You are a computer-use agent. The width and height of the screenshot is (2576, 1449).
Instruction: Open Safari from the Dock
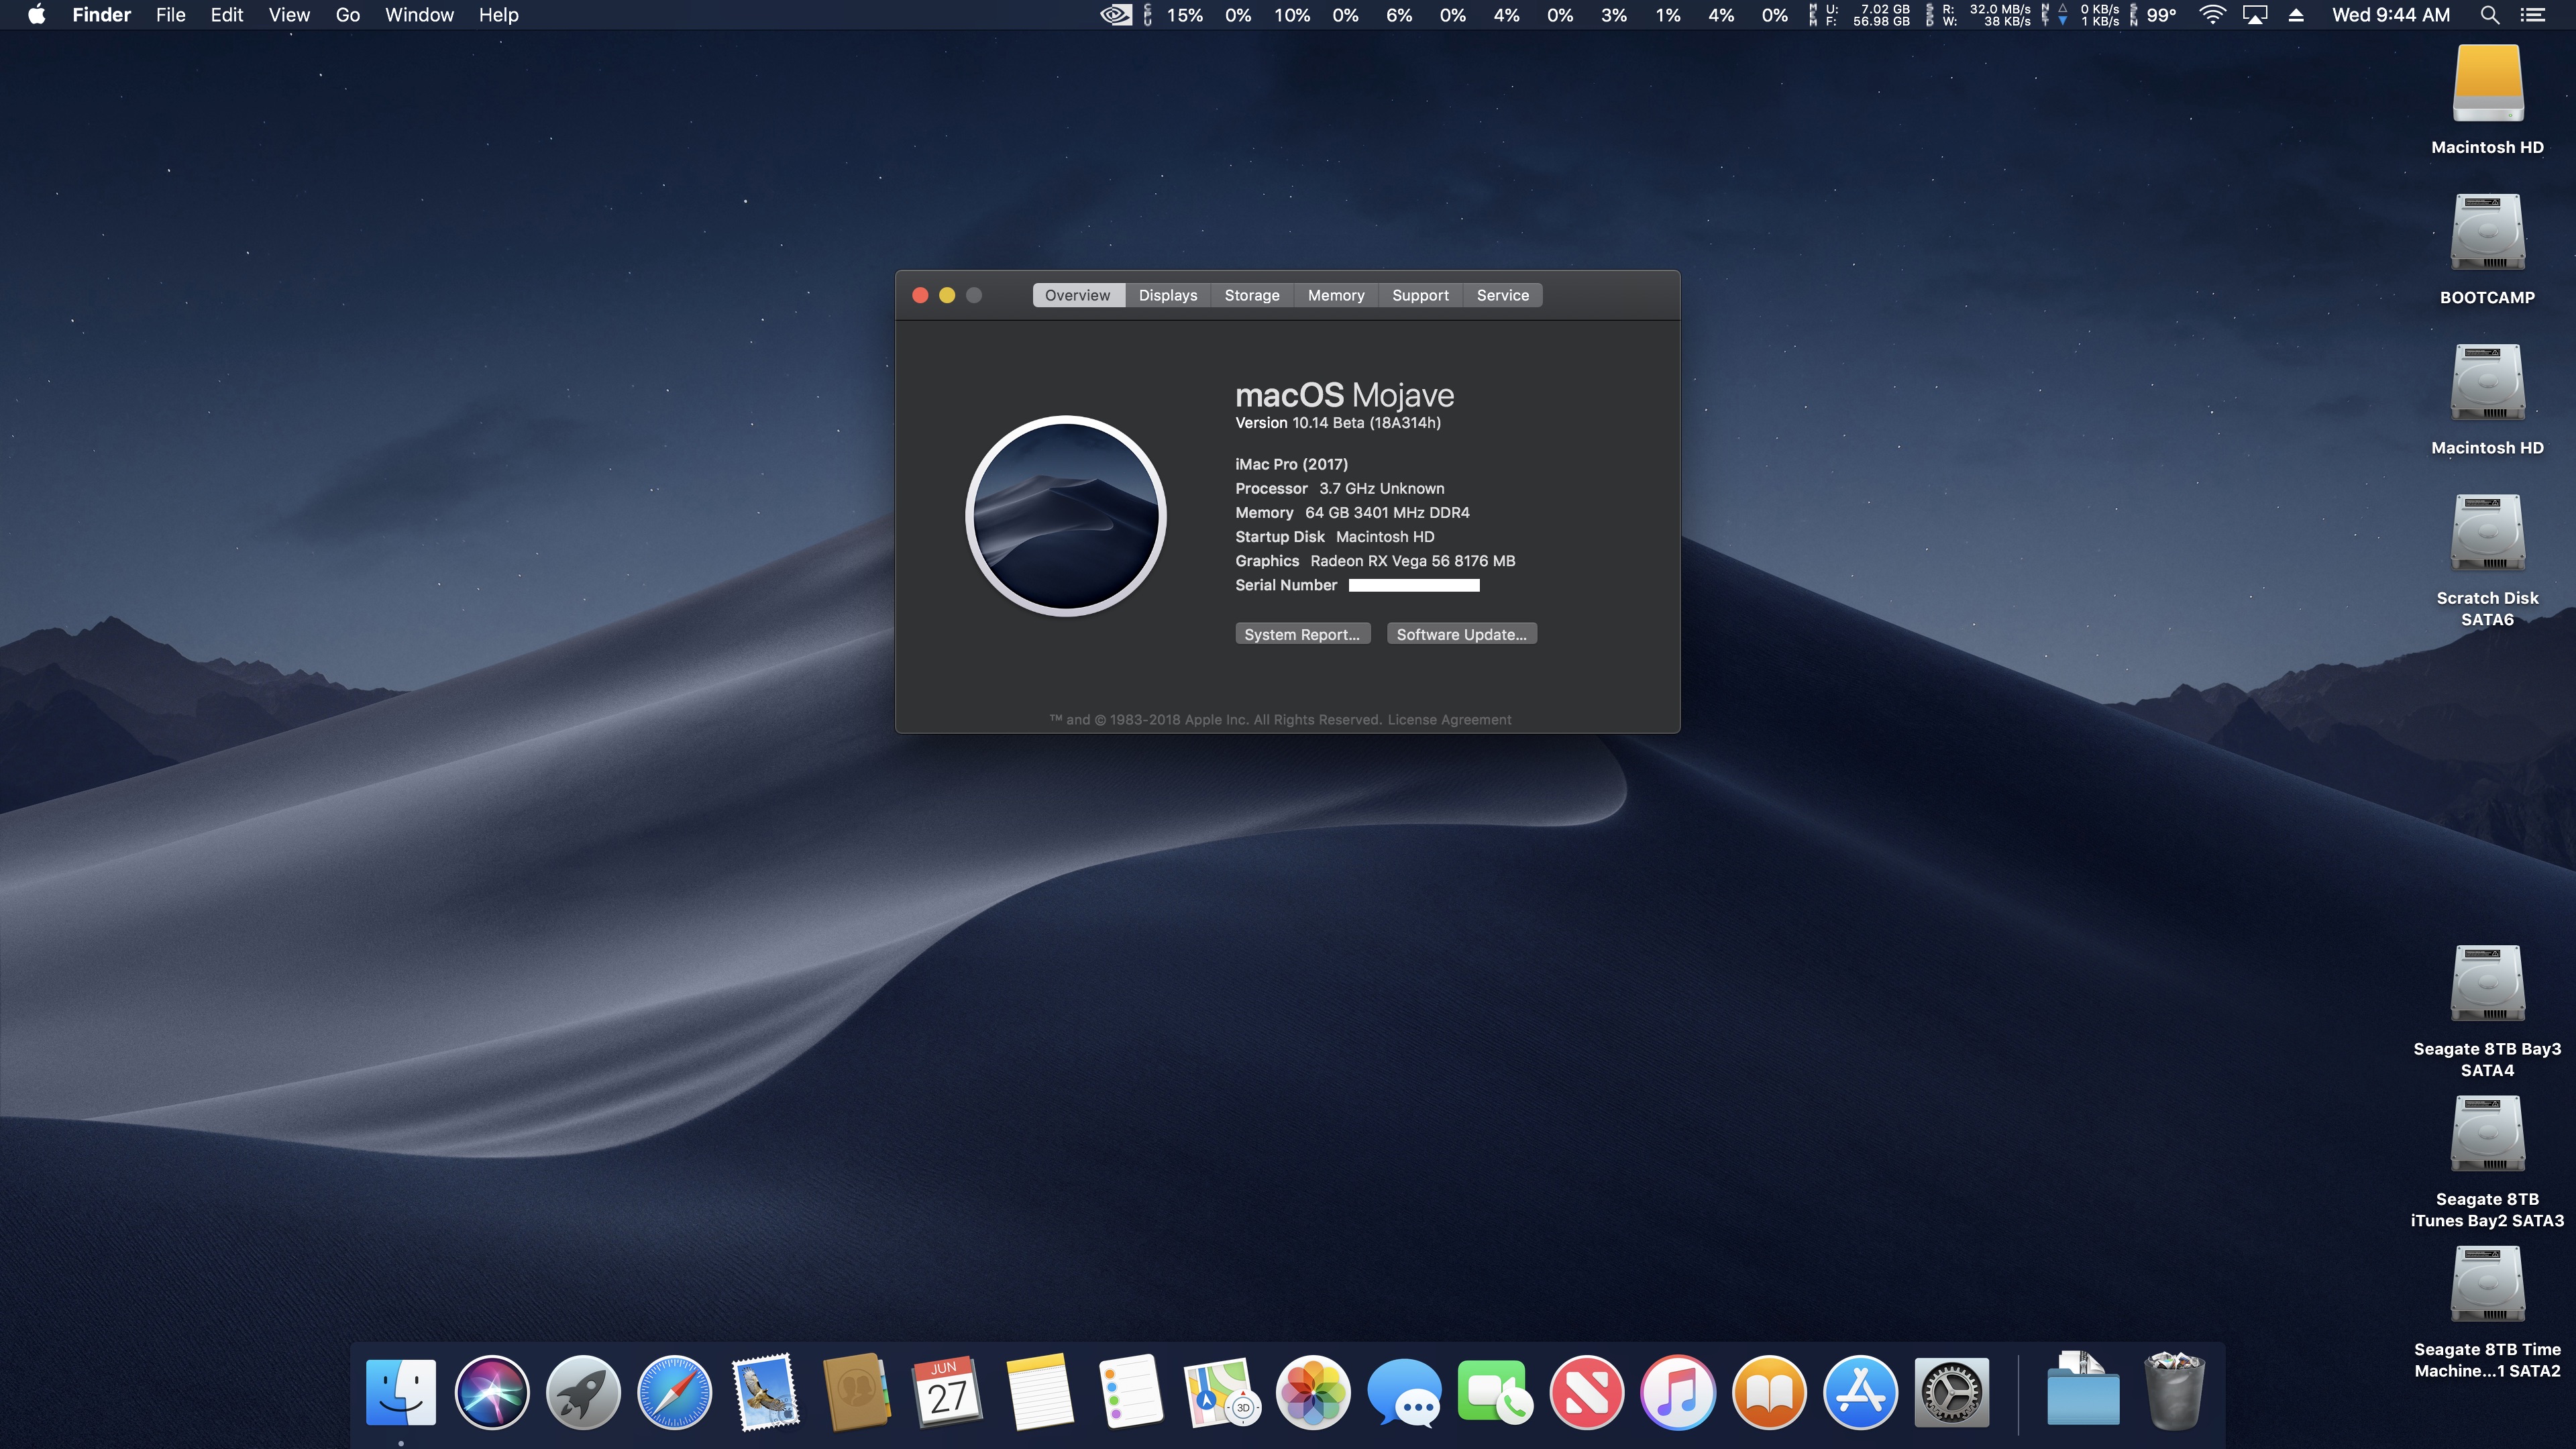point(674,1392)
